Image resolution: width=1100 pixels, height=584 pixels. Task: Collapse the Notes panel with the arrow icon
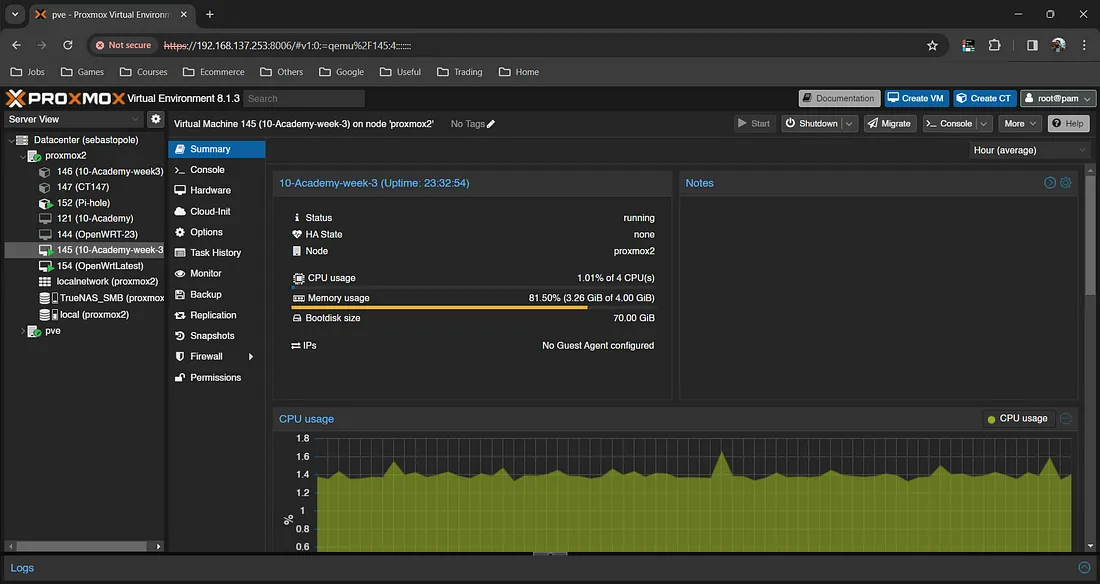(x=1050, y=183)
